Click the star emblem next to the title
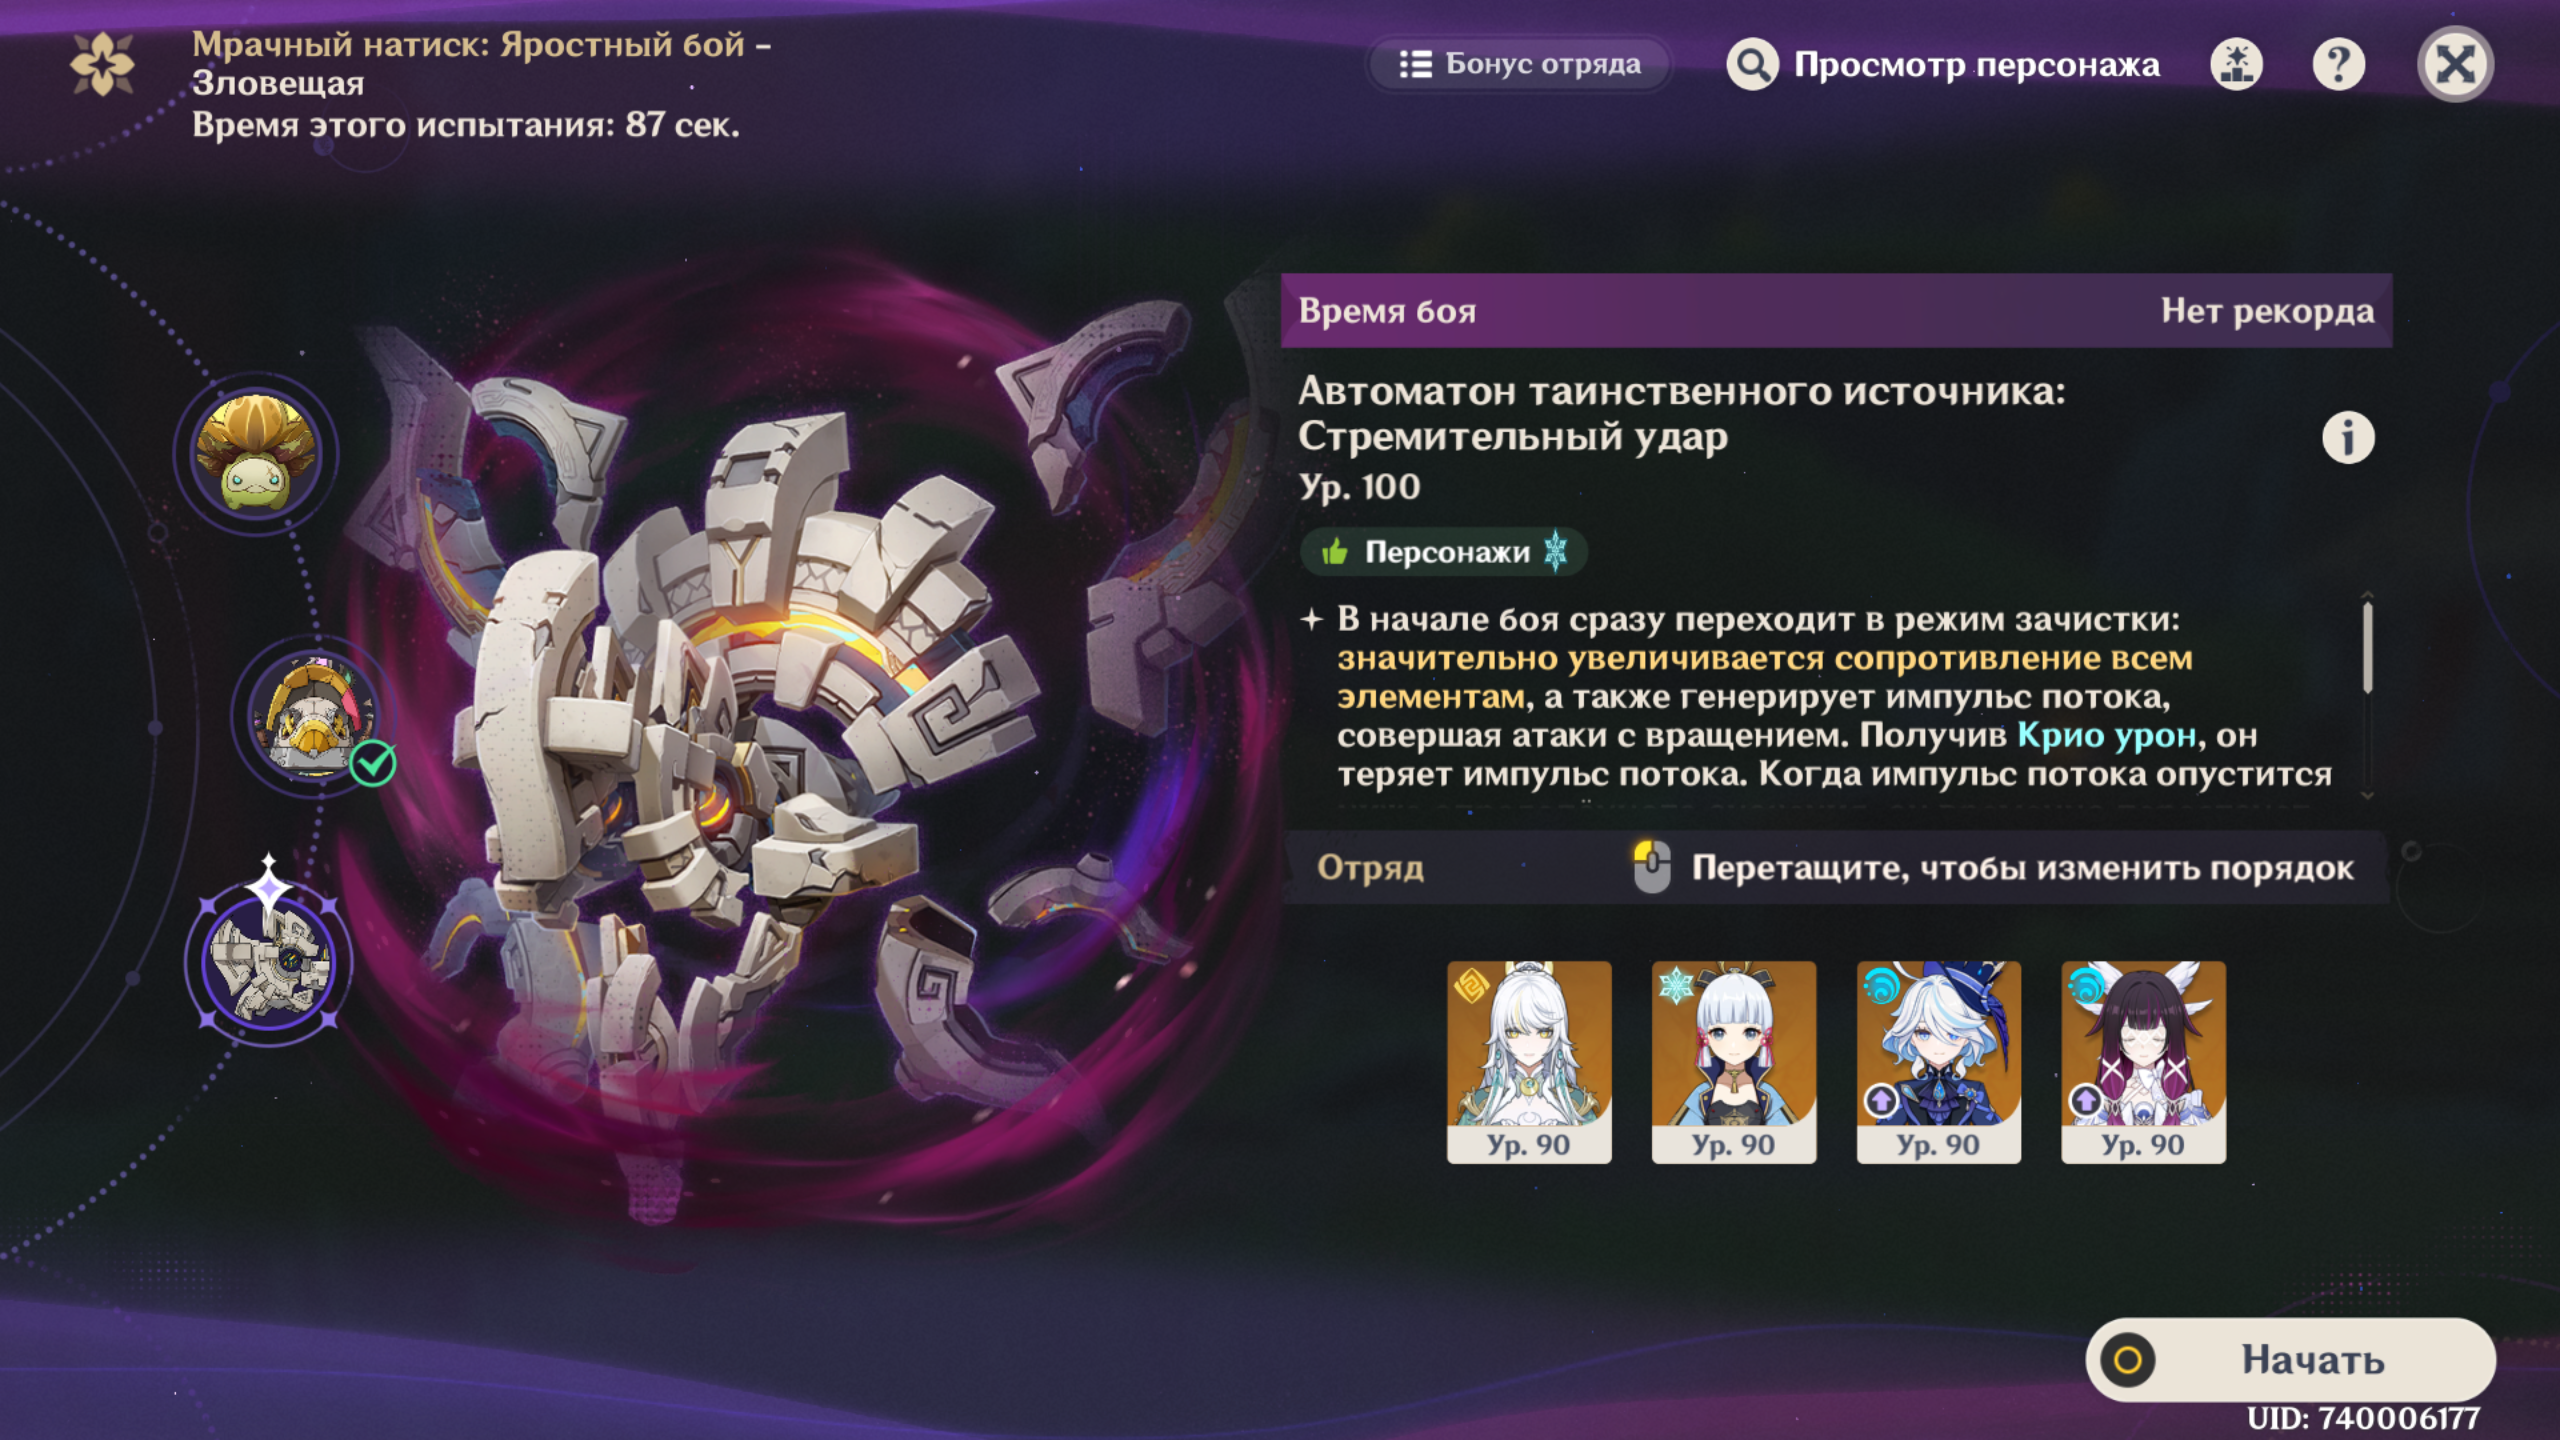The width and height of the screenshot is (2560, 1440). (102, 64)
